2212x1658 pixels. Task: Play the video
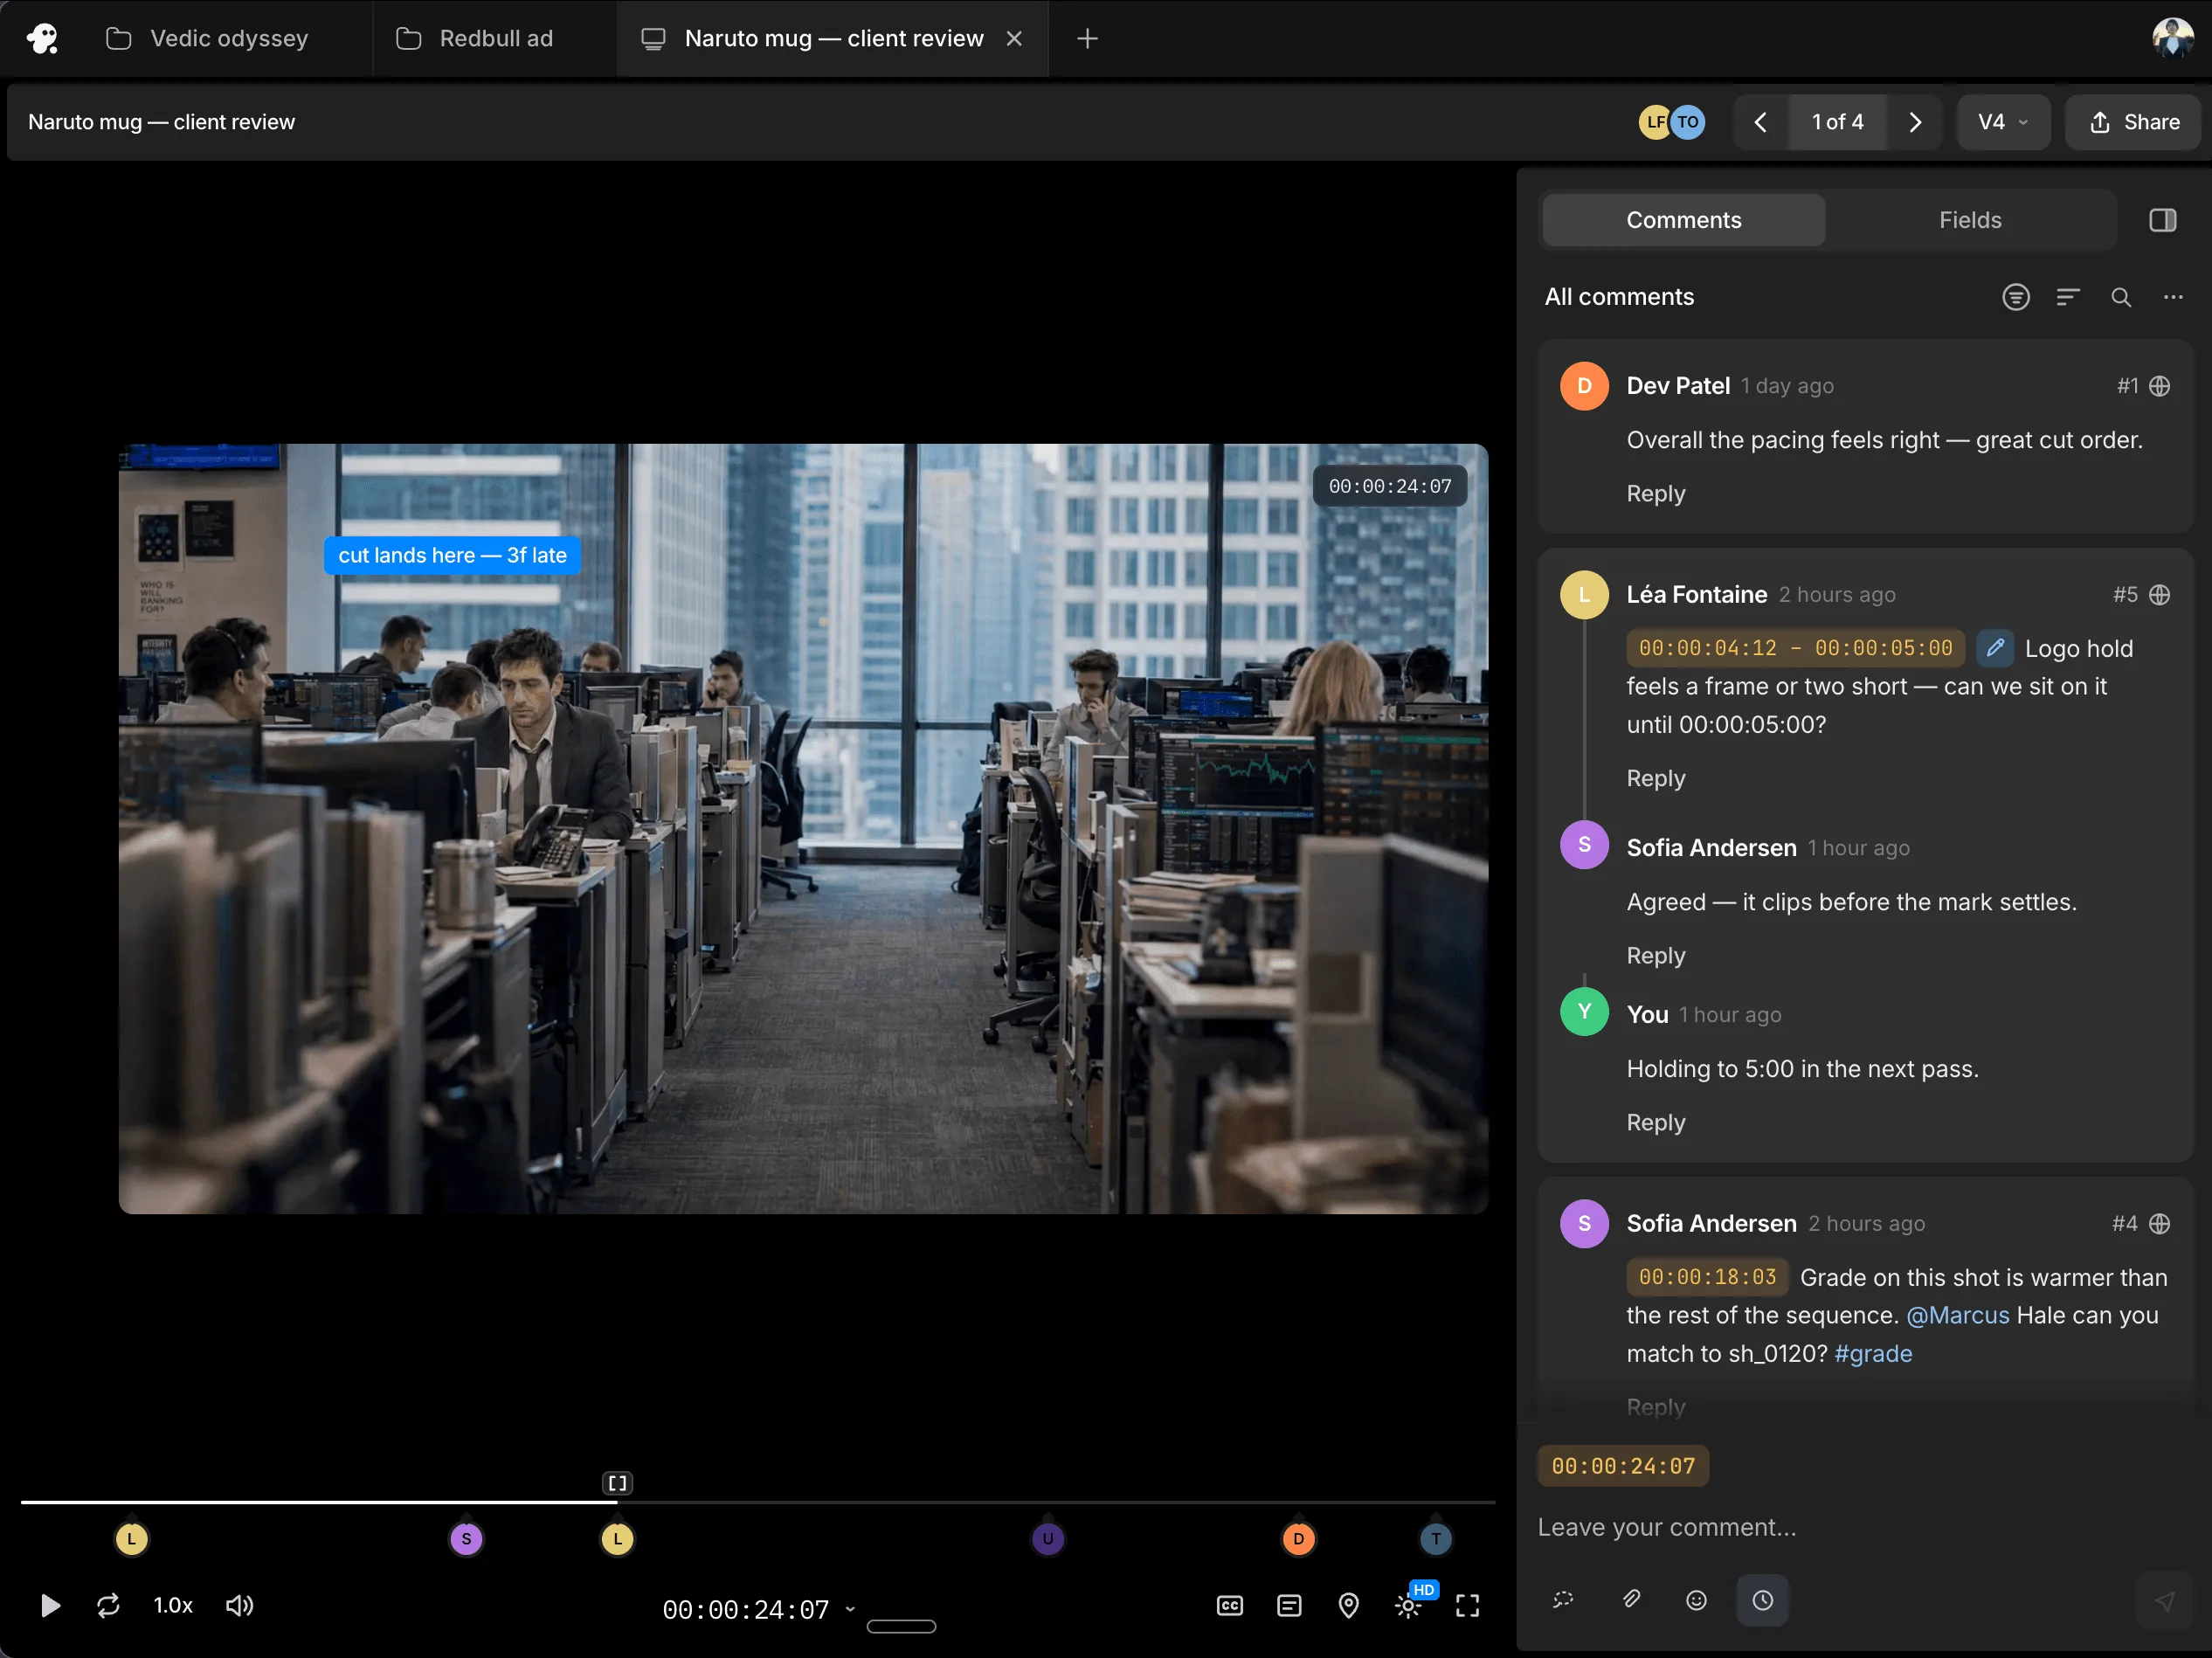pos(50,1606)
